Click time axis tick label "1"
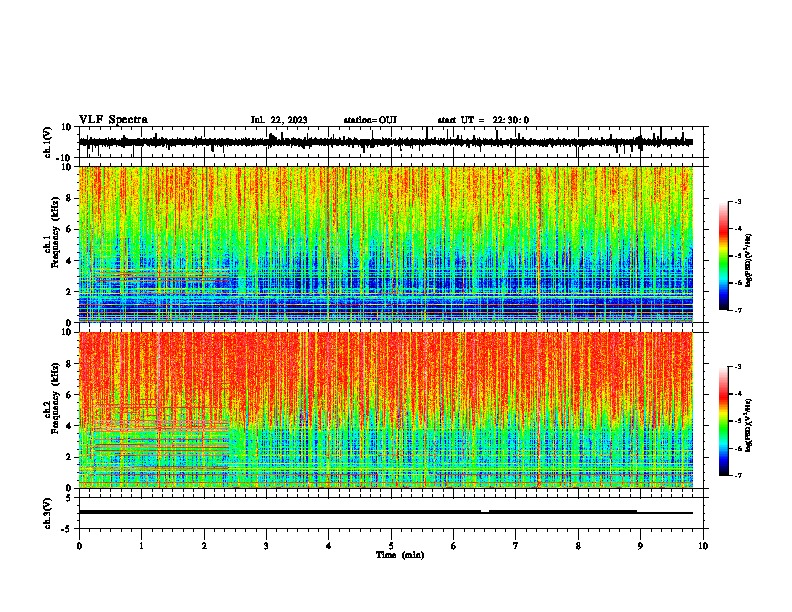This screenshot has width=792, height=612. click(141, 546)
